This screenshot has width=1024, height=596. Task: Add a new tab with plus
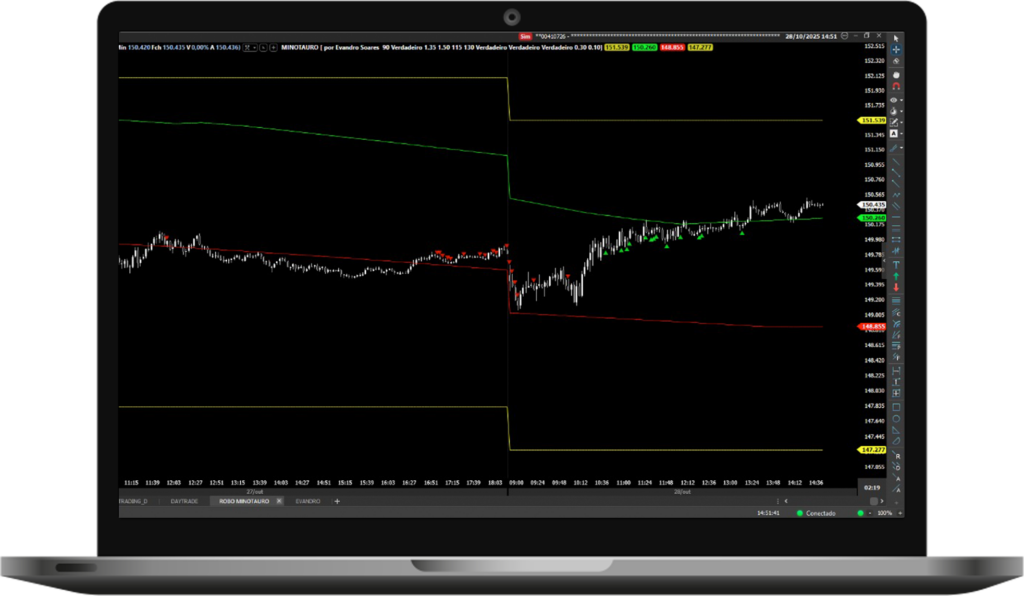pyautogui.click(x=337, y=500)
